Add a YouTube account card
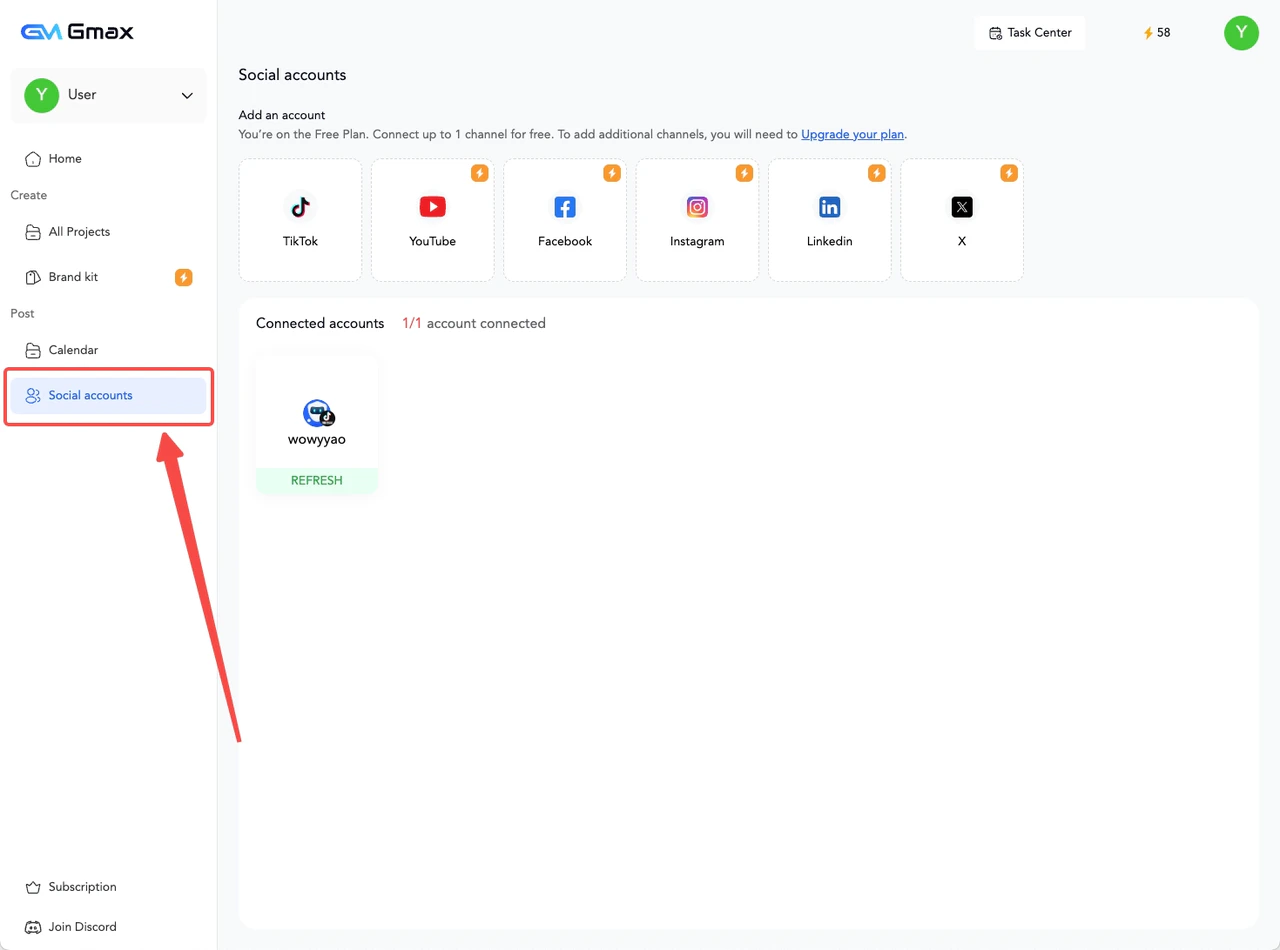 [433, 220]
